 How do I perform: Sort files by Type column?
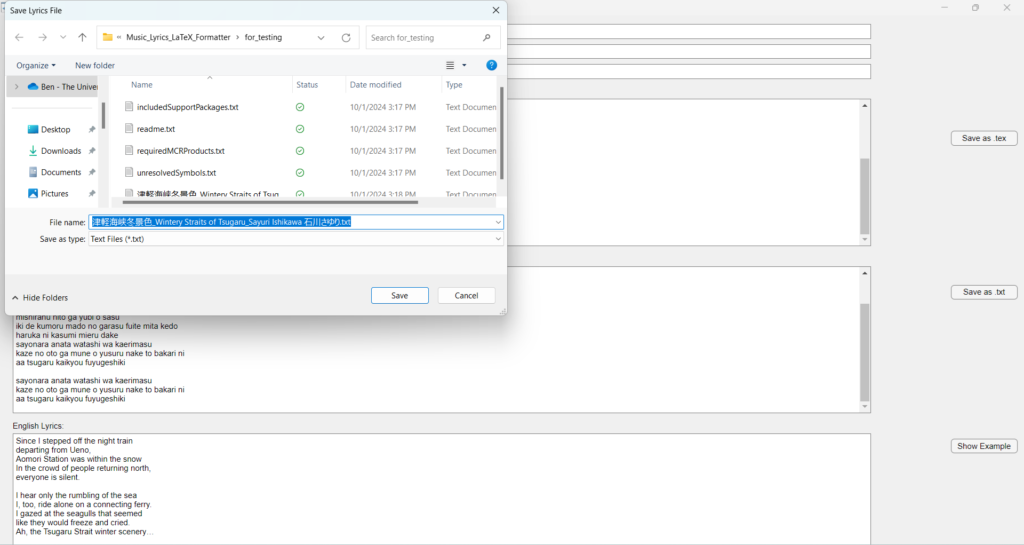tap(454, 85)
